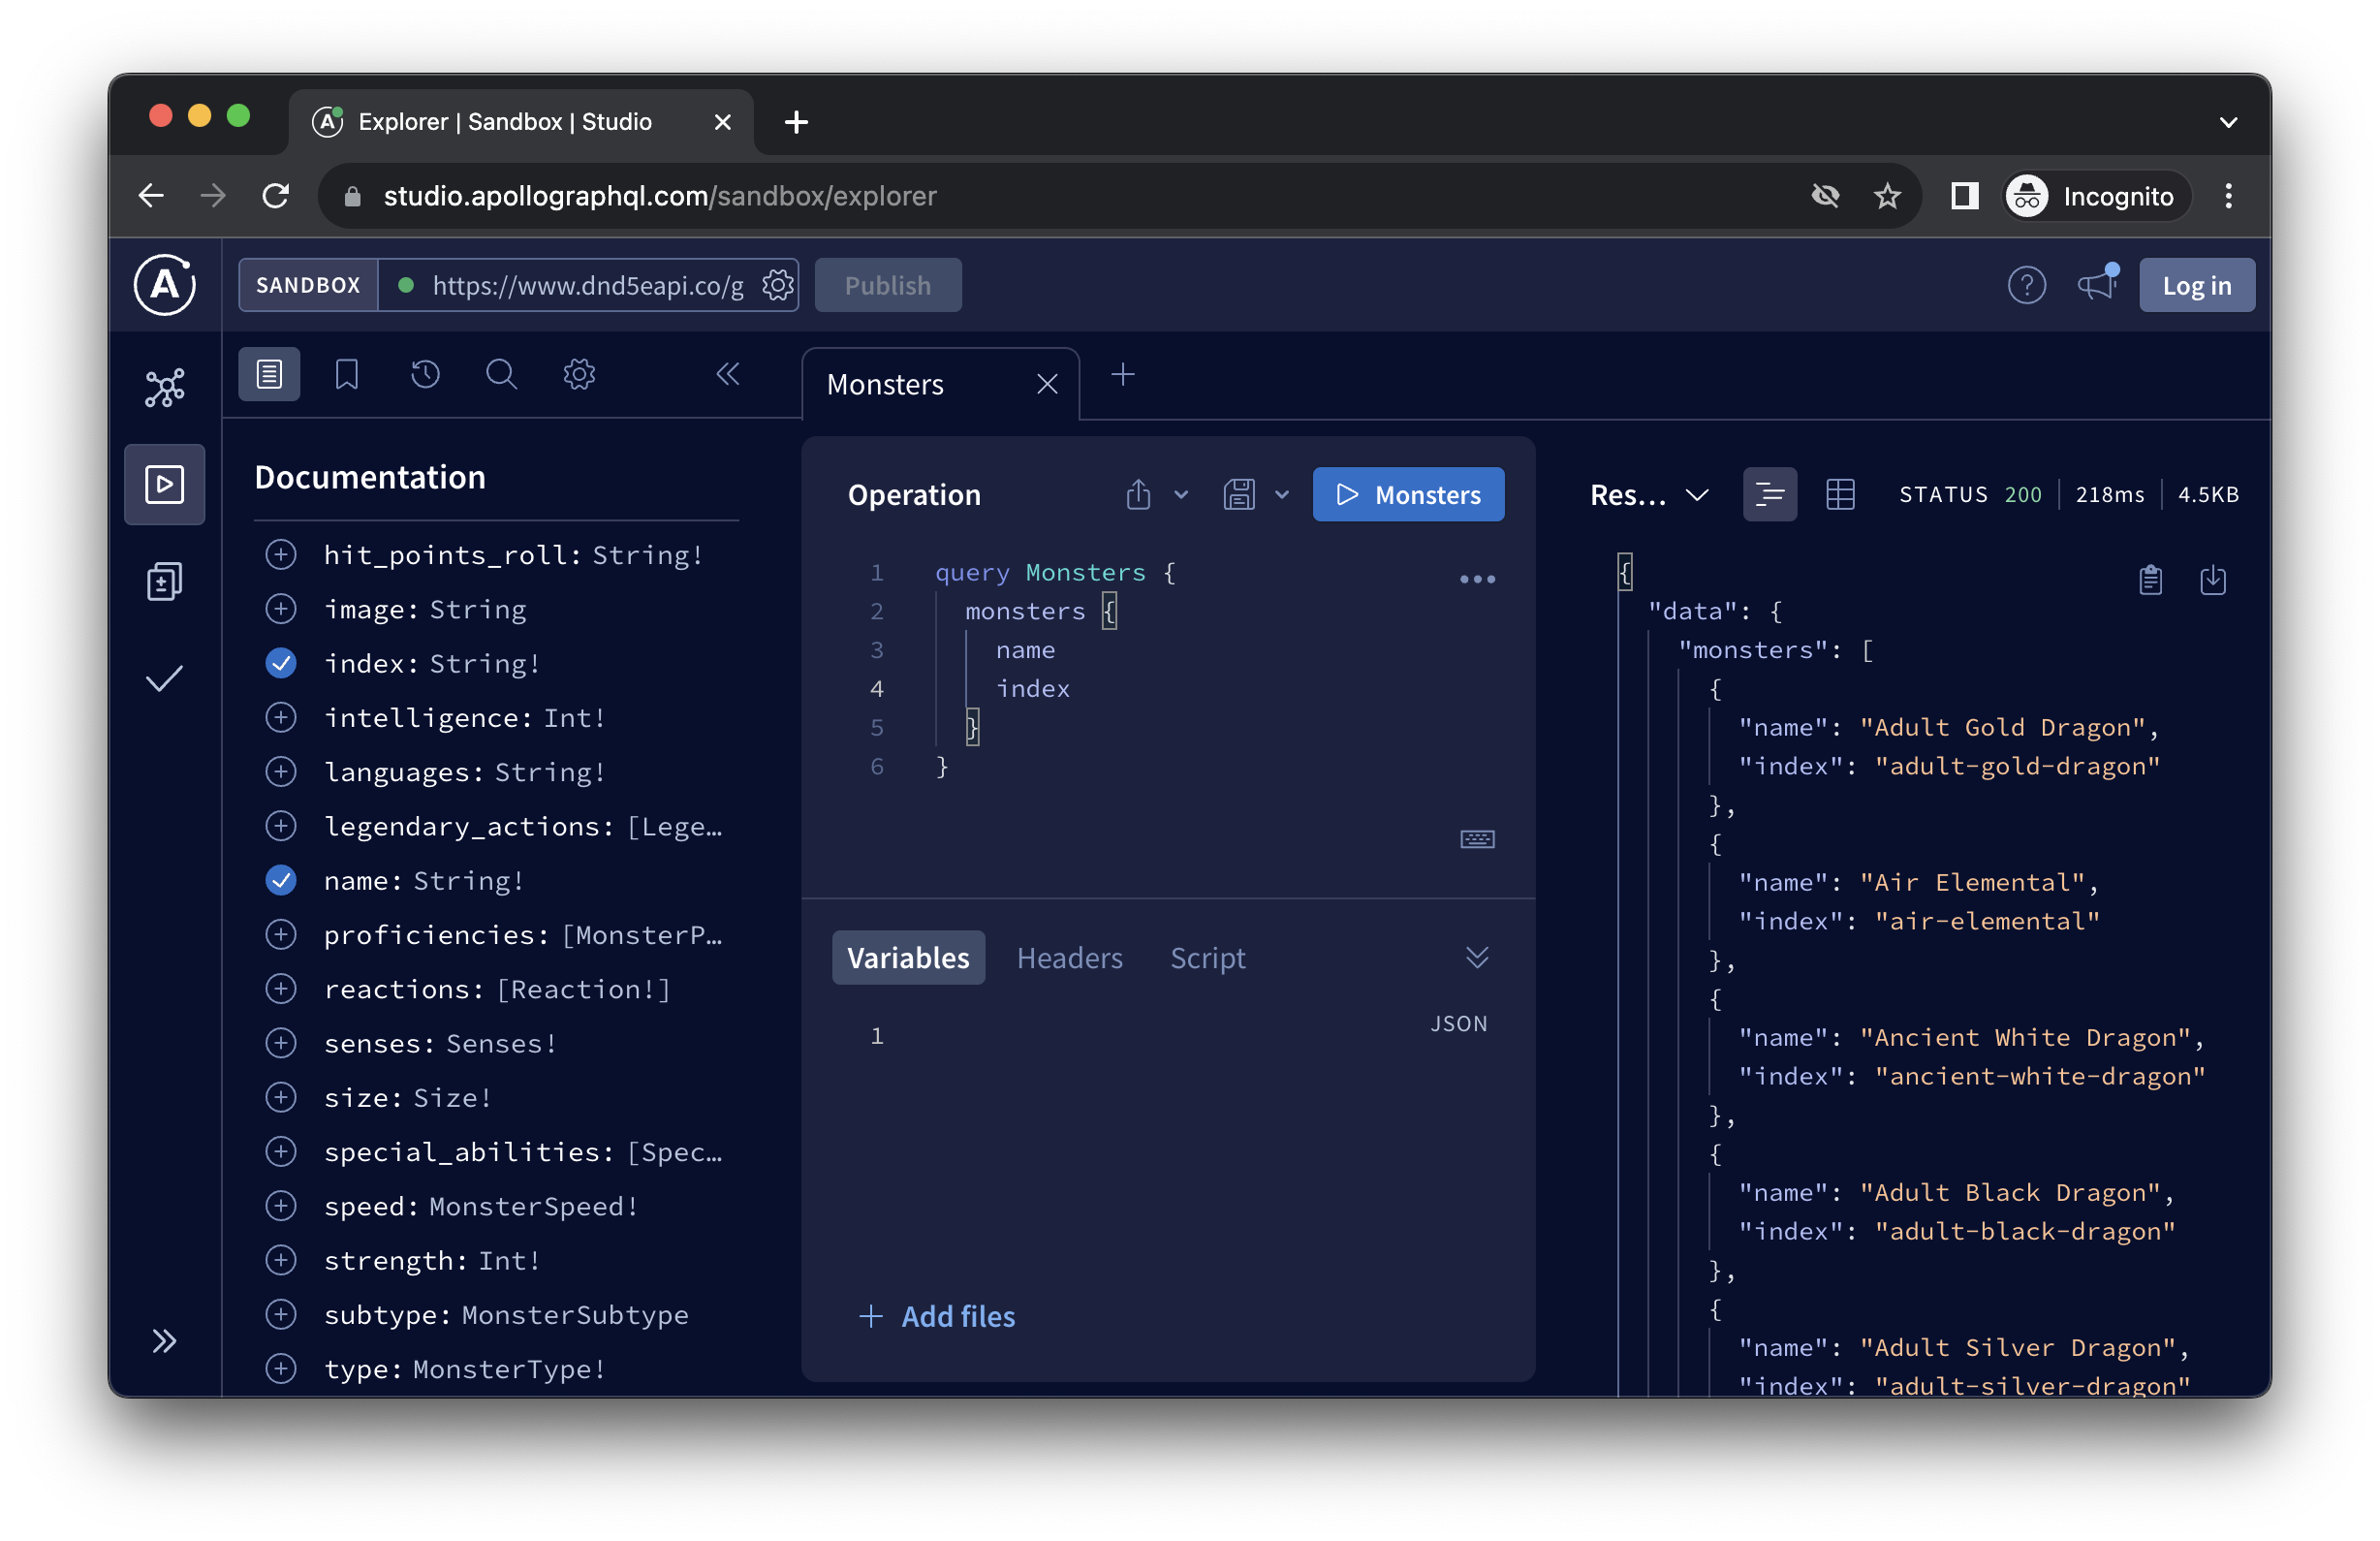The width and height of the screenshot is (2380, 1541).
Task: Toggle the browser side panel icon
Action: click(x=1965, y=196)
